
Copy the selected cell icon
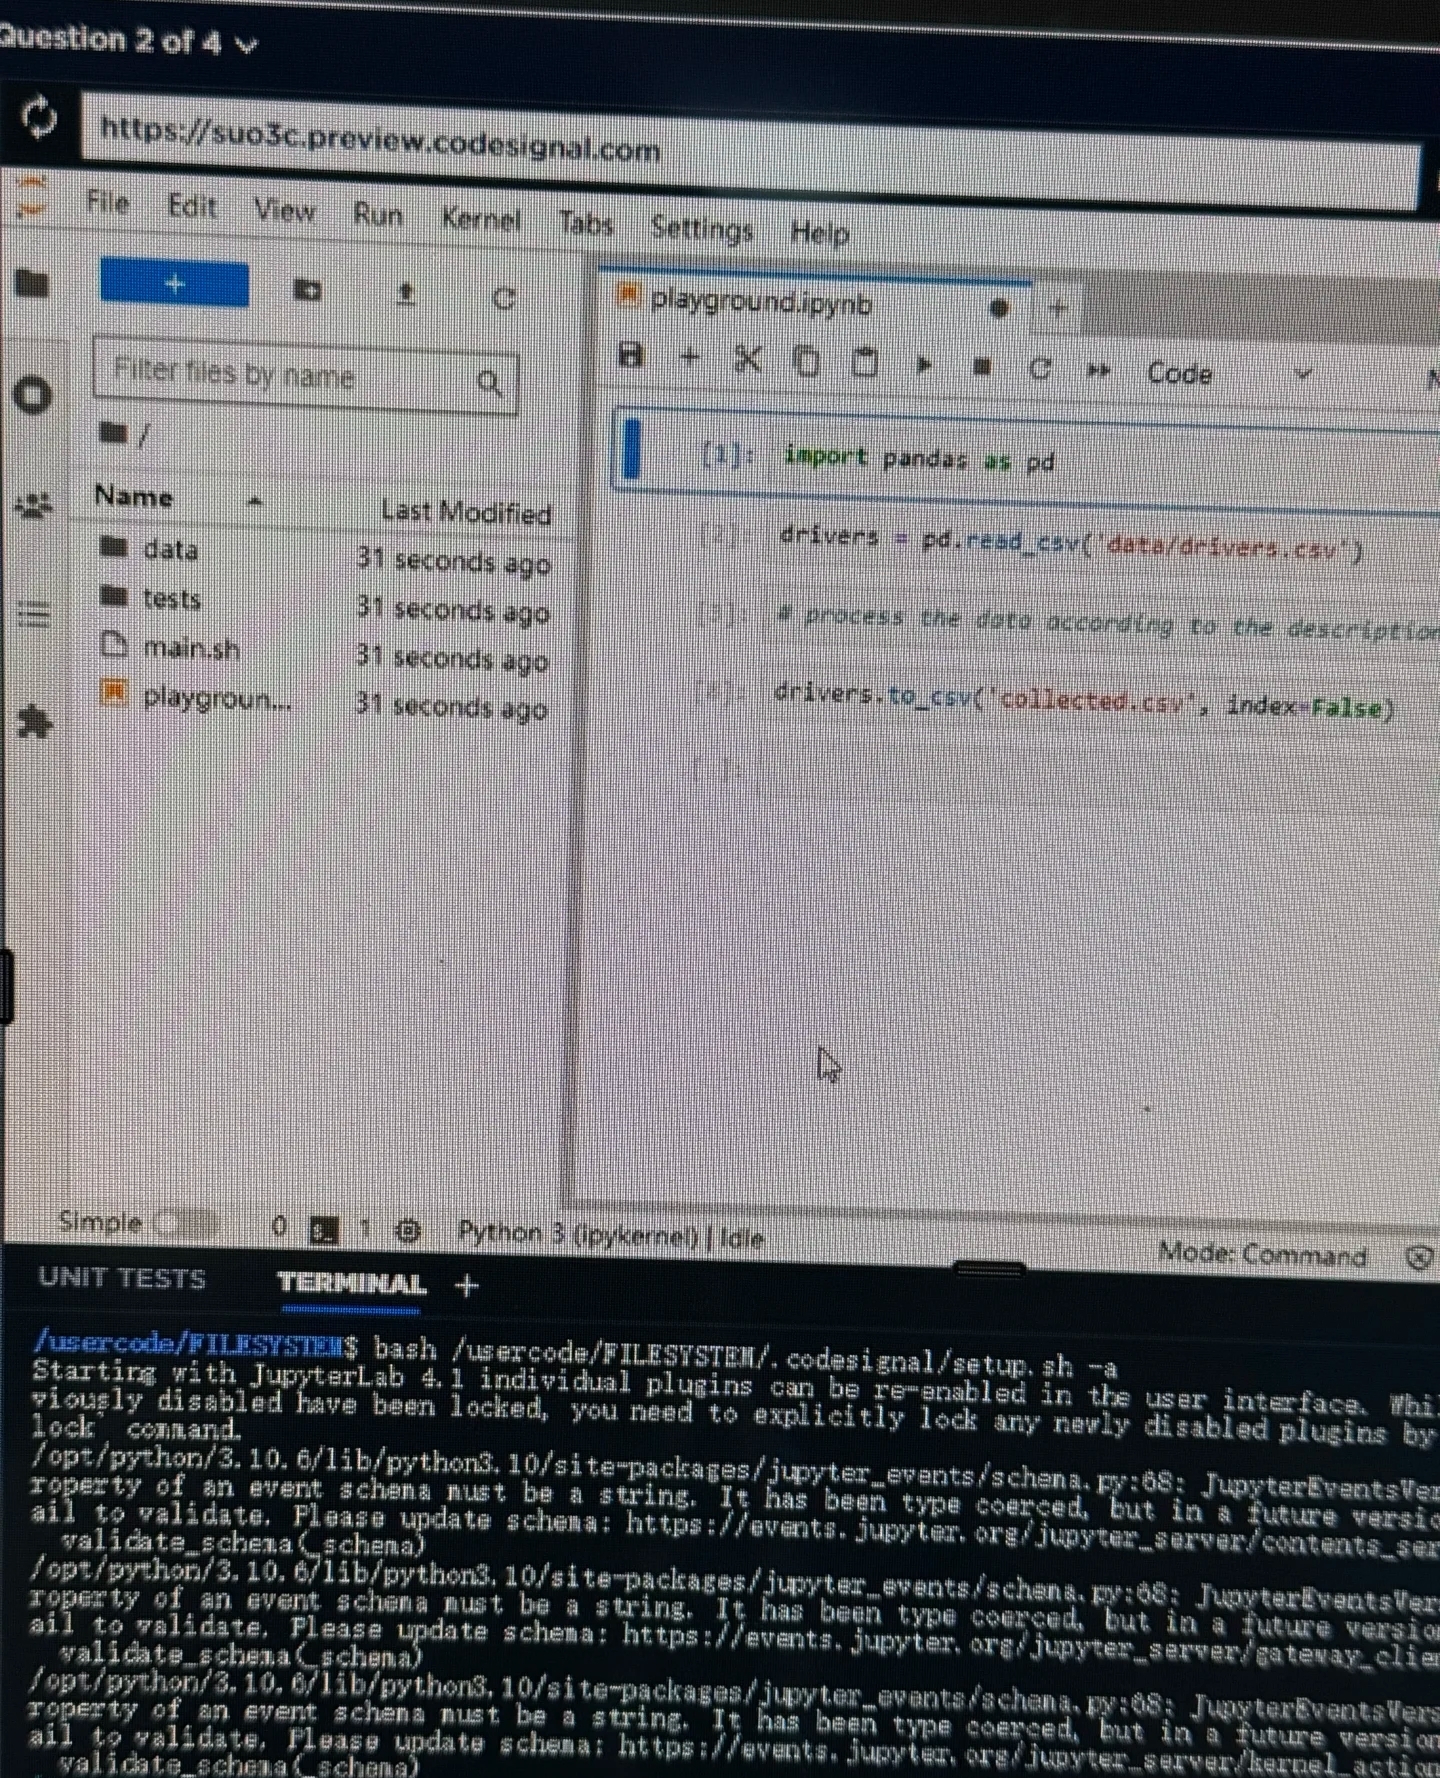tap(806, 361)
